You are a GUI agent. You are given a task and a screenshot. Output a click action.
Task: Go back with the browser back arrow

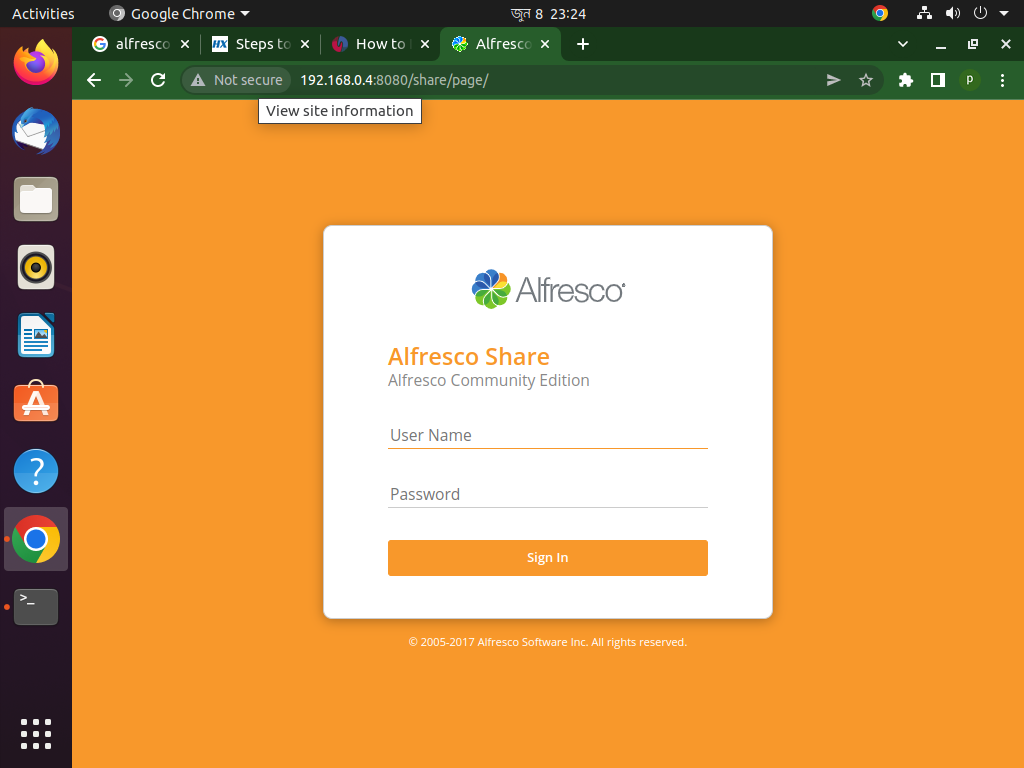pos(94,80)
